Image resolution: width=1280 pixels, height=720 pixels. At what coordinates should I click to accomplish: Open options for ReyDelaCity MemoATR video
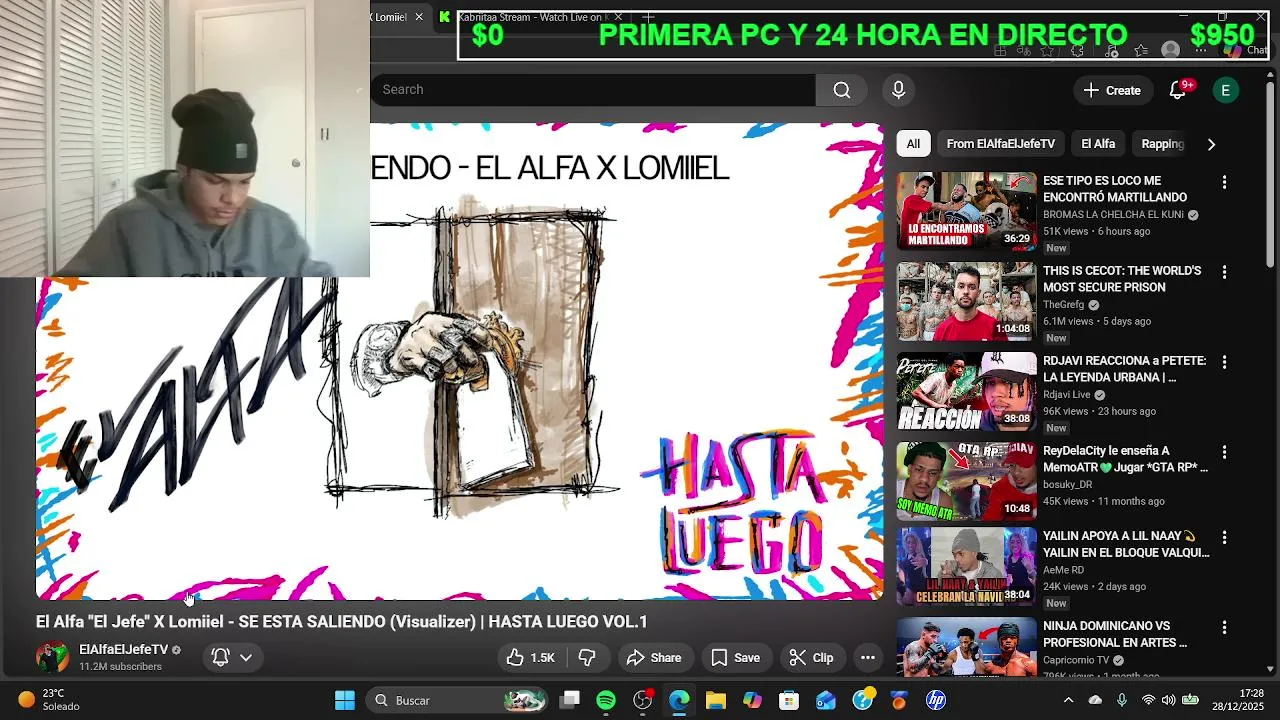pyautogui.click(x=1224, y=452)
